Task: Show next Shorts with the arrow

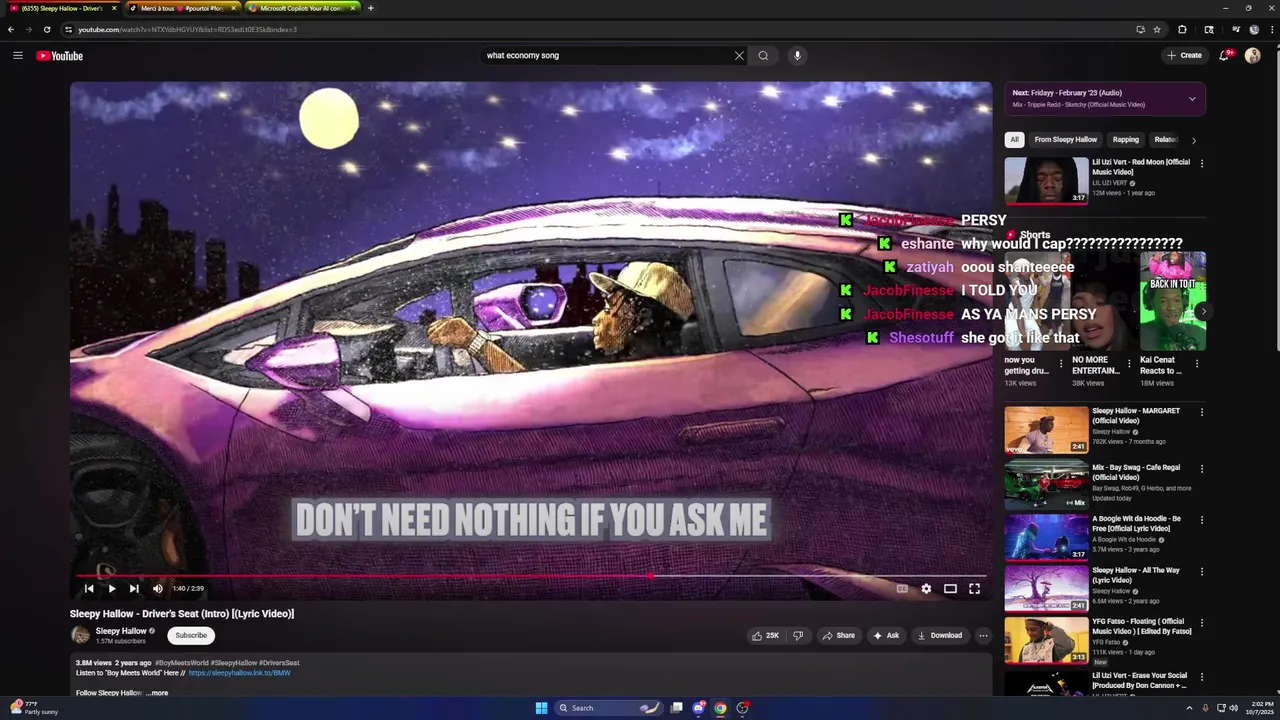Action: (1203, 311)
